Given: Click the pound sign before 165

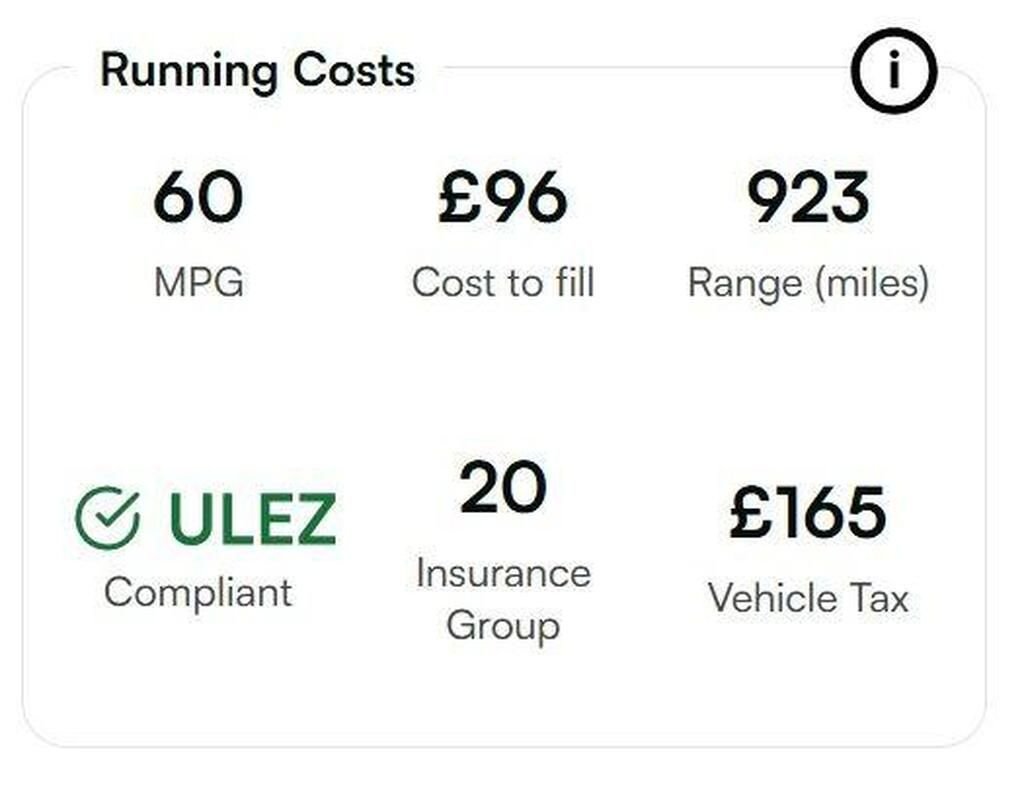Looking at the screenshot, I should pos(749,512).
